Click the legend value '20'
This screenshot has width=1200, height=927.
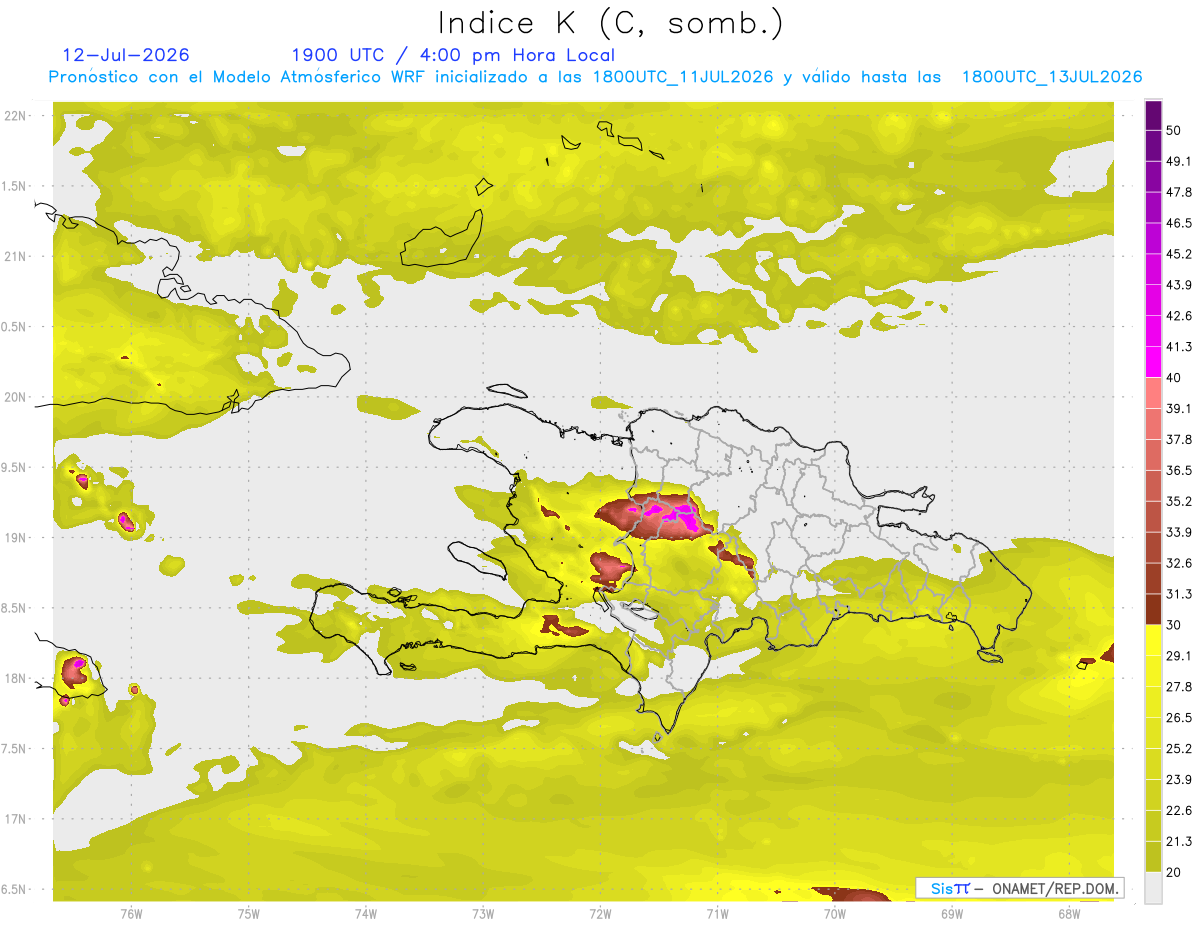1175,873
